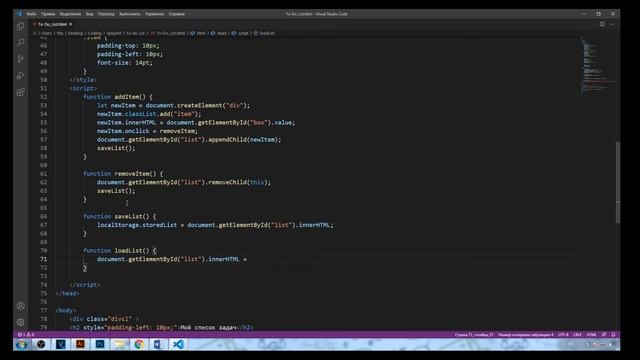Click the function removeItem() declaration text
The image size is (640, 360).
tap(123, 174)
